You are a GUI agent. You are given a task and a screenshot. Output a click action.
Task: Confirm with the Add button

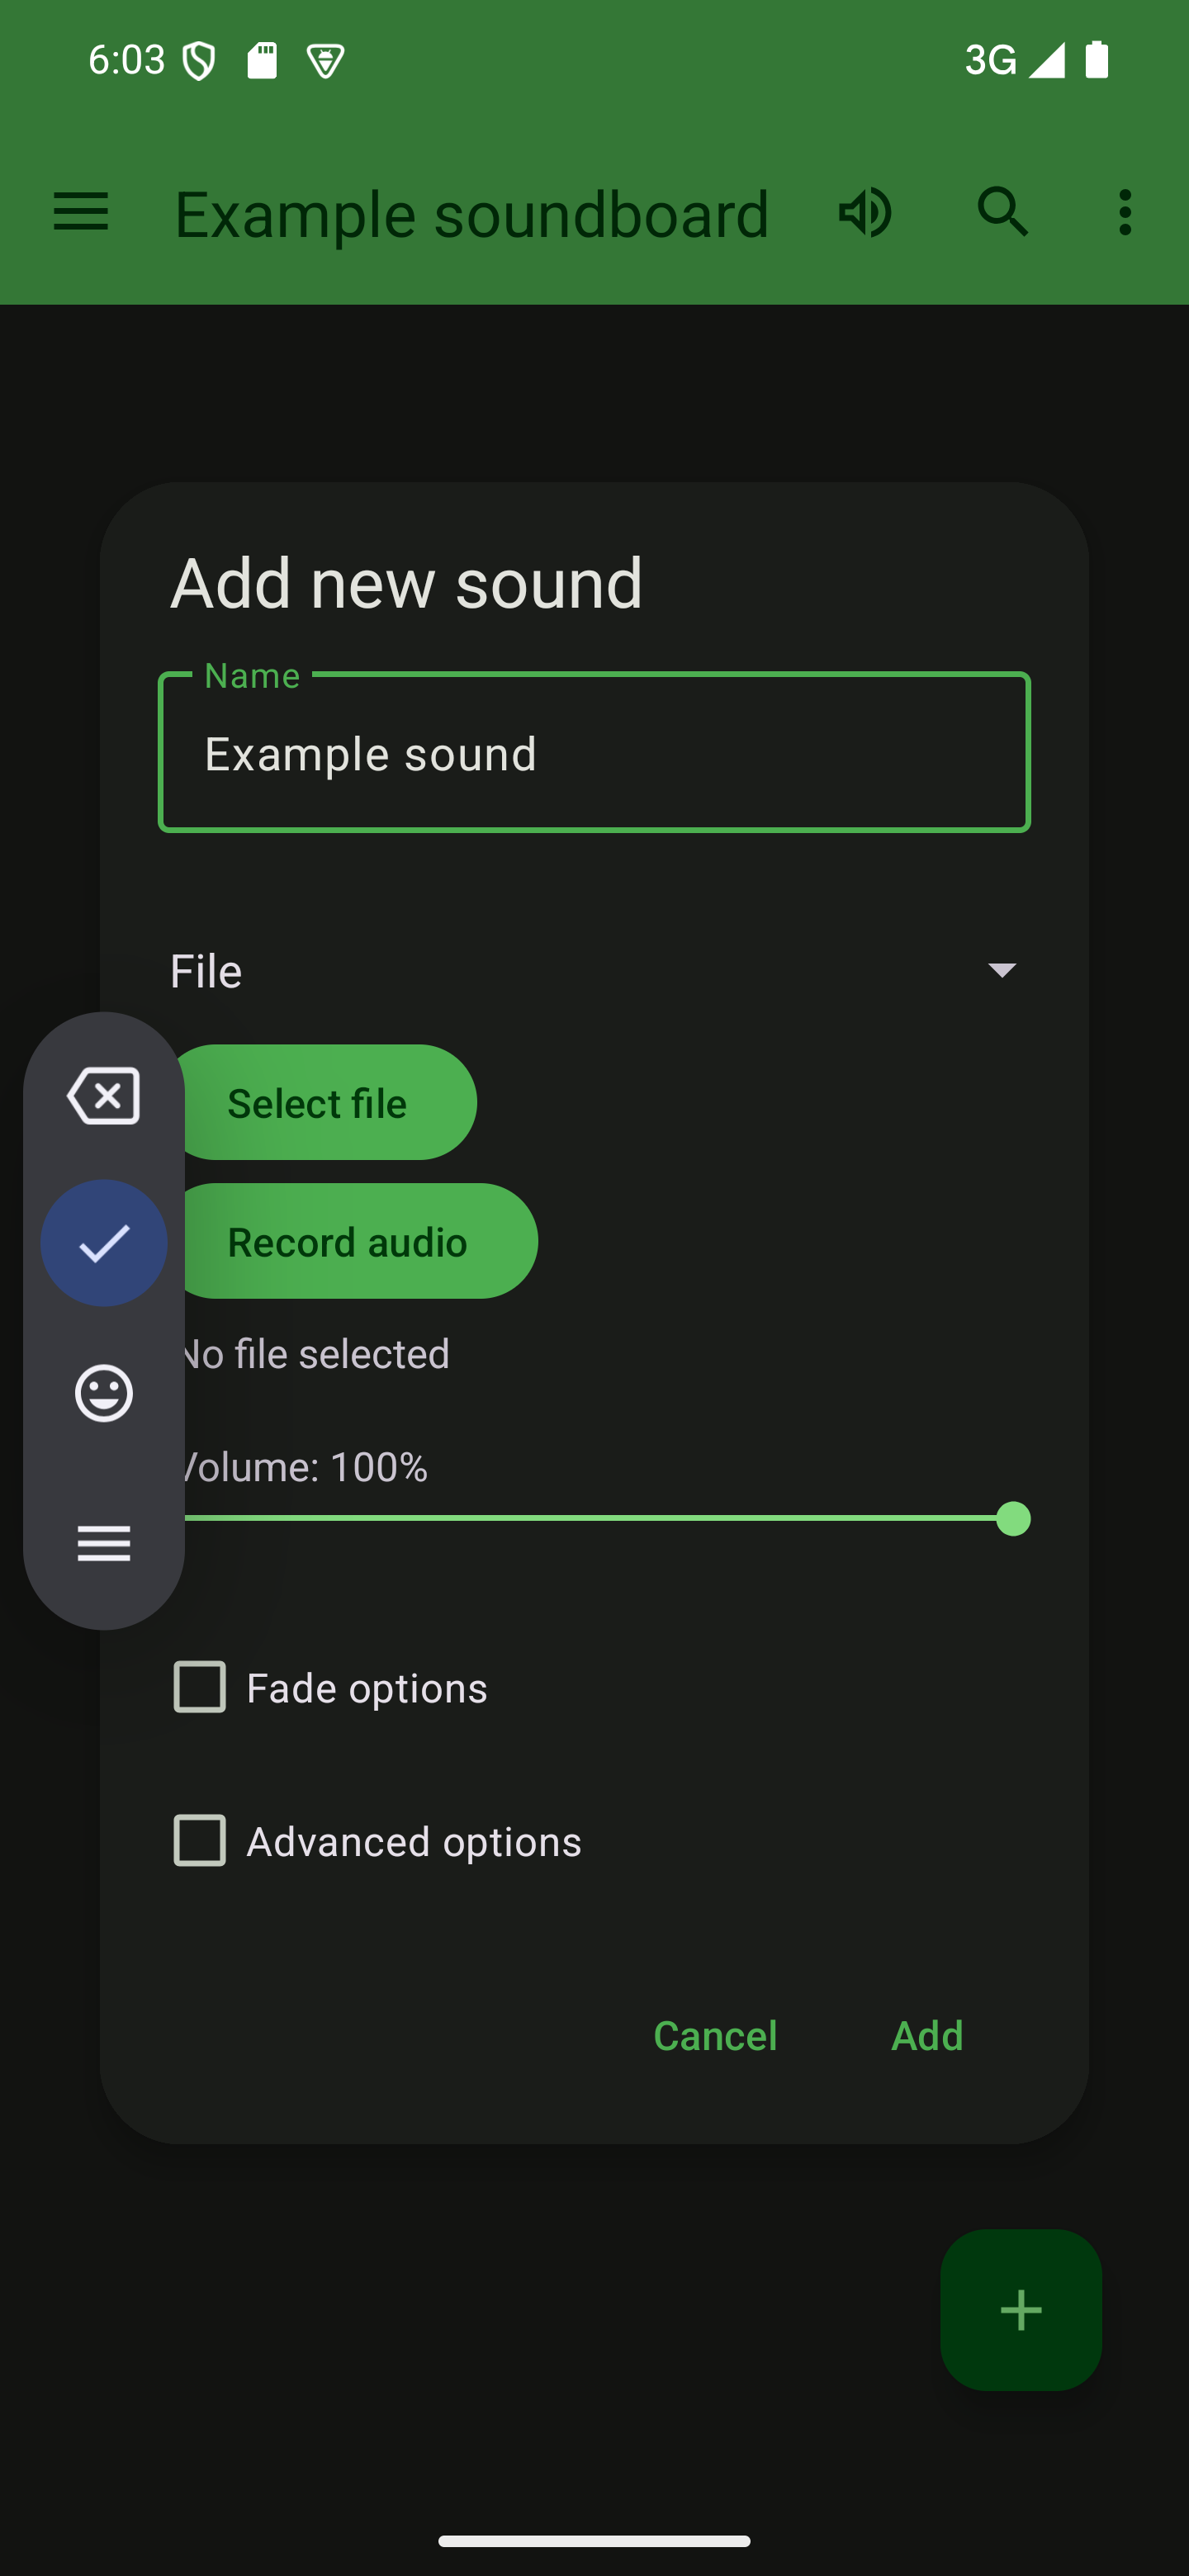pos(926,2035)
